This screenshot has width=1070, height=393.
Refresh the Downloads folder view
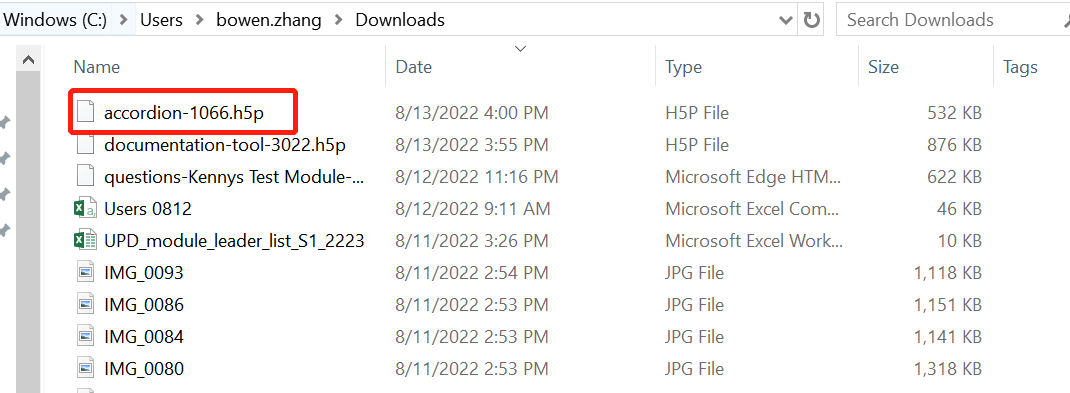[811, 20]
